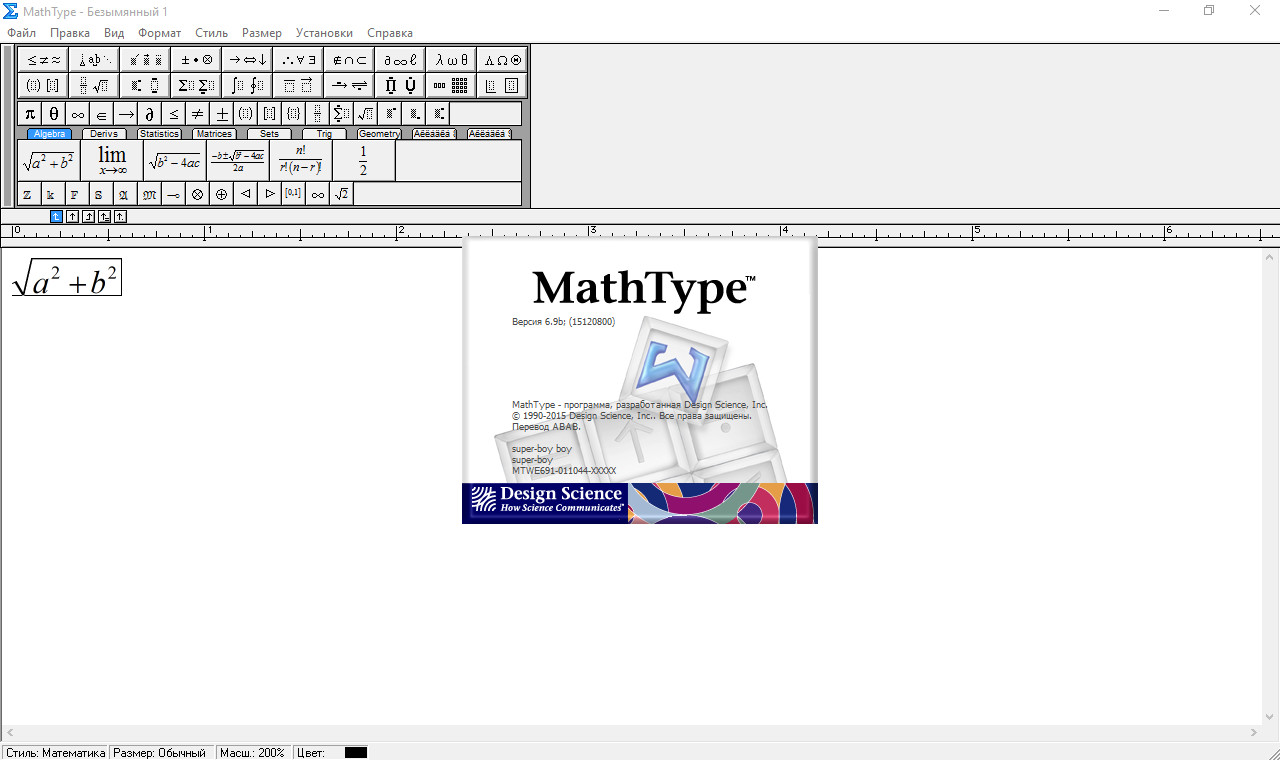Open the matrix templates palette

pos(451,85)
